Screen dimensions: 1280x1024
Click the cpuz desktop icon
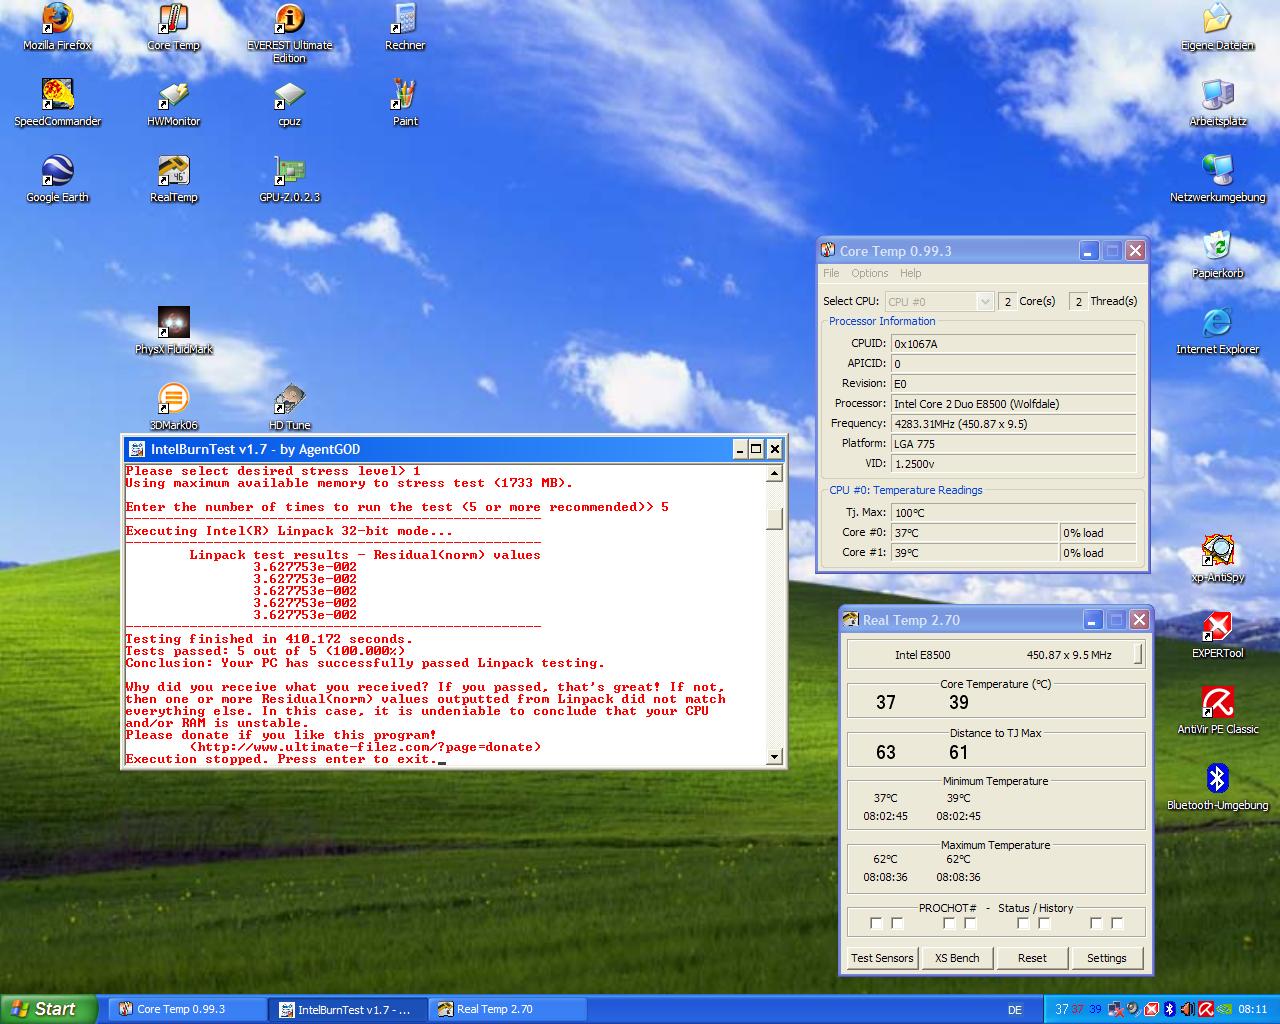pos(289,103)
